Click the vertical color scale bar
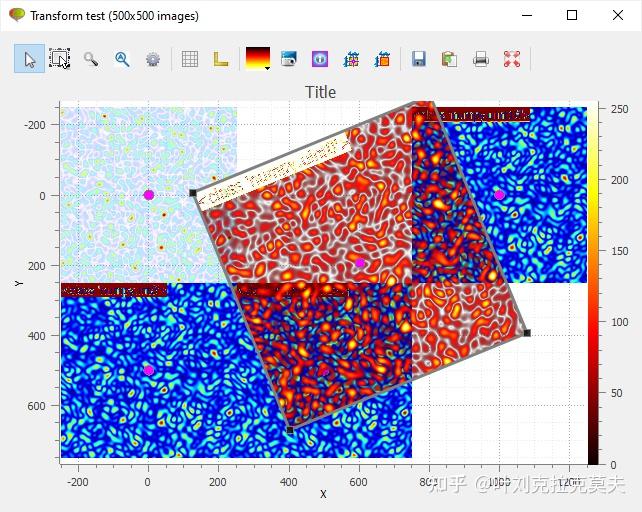642x512 pixels. click(x=592, y=285)
